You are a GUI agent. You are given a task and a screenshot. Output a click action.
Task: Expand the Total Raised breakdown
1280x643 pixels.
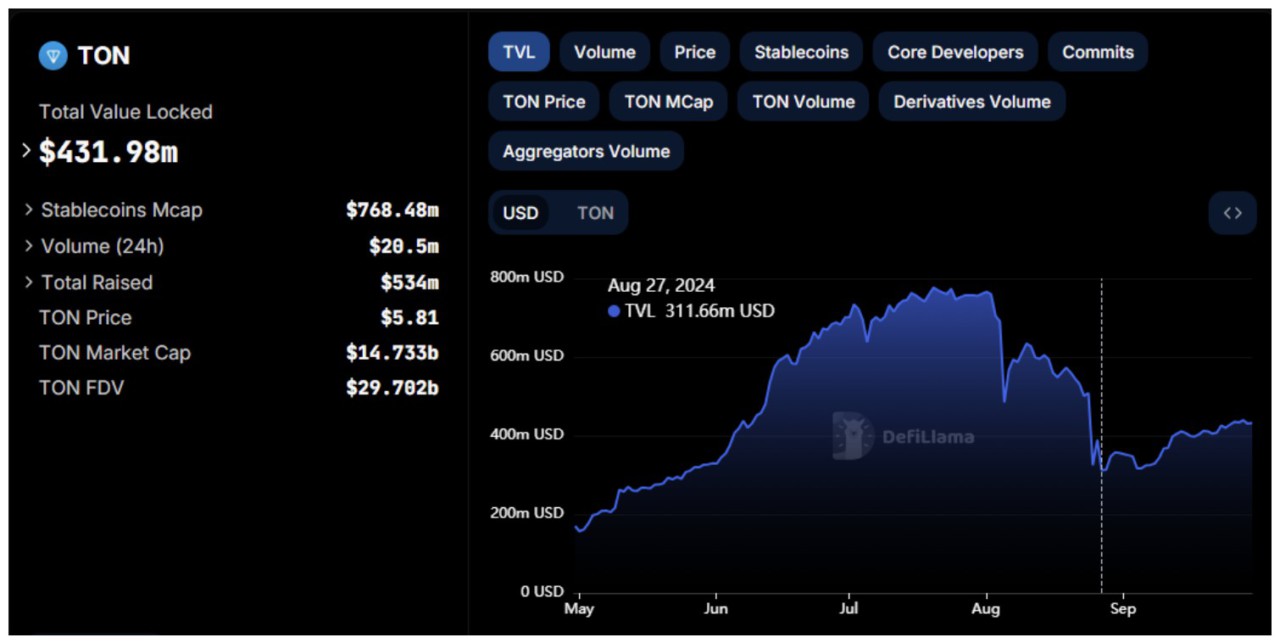(29, 282)
